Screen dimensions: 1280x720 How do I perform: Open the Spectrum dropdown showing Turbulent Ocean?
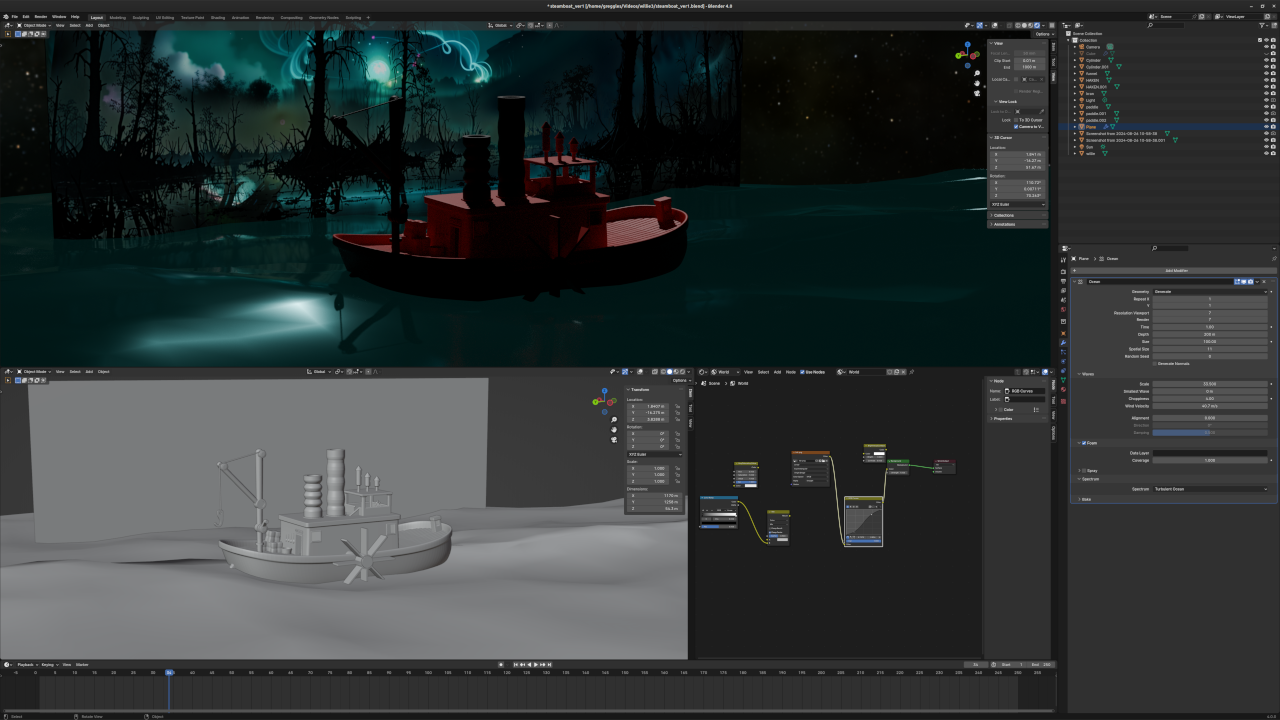[x=1211, y=489]
